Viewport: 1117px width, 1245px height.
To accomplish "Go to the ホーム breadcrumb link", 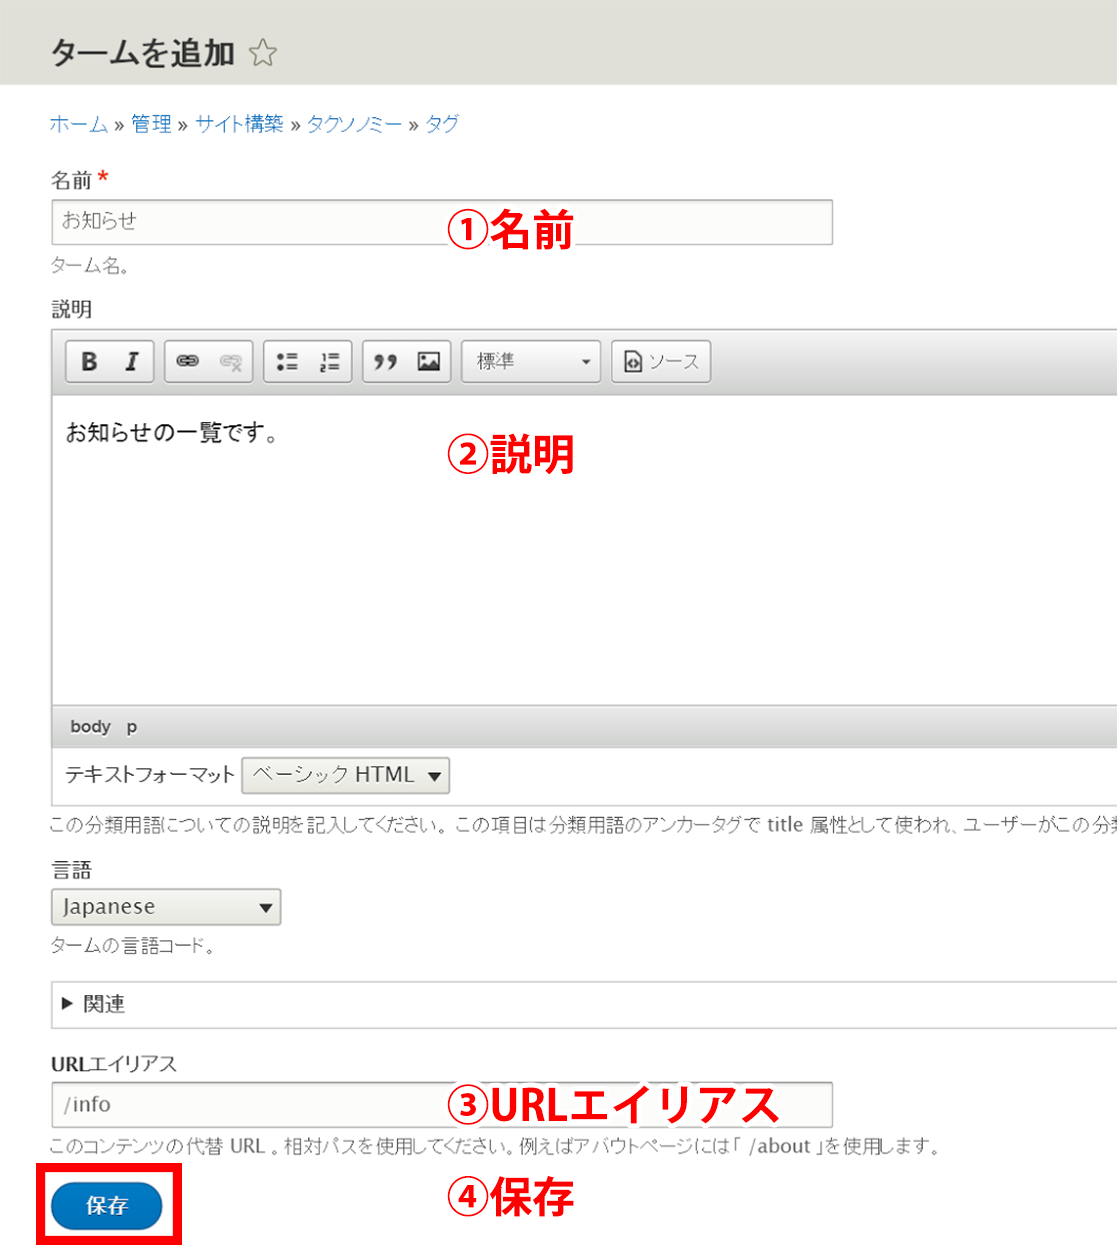I will point(79,124).
